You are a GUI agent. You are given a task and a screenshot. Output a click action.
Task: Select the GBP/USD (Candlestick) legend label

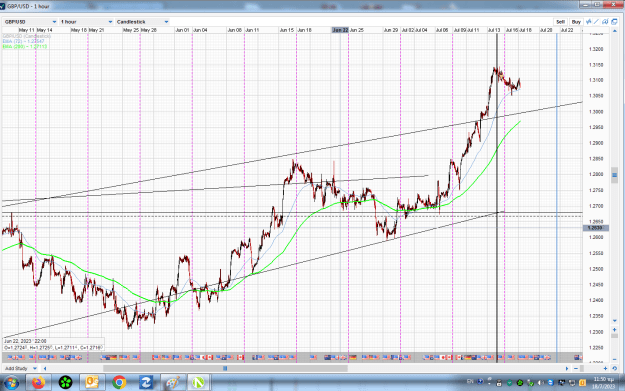coord(27,36)
